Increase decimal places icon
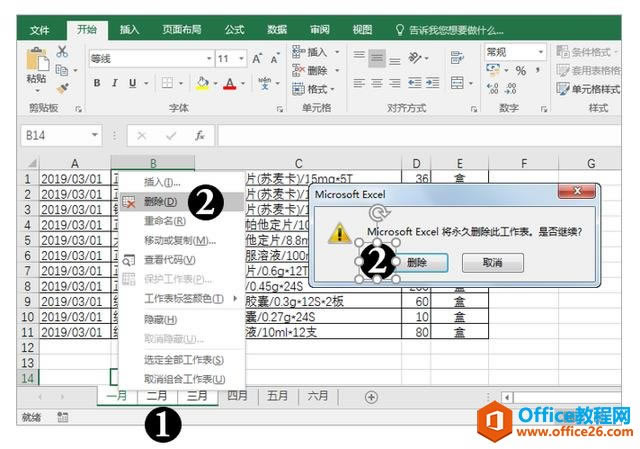Screen dimensions: 640x449 coord(493,89)
